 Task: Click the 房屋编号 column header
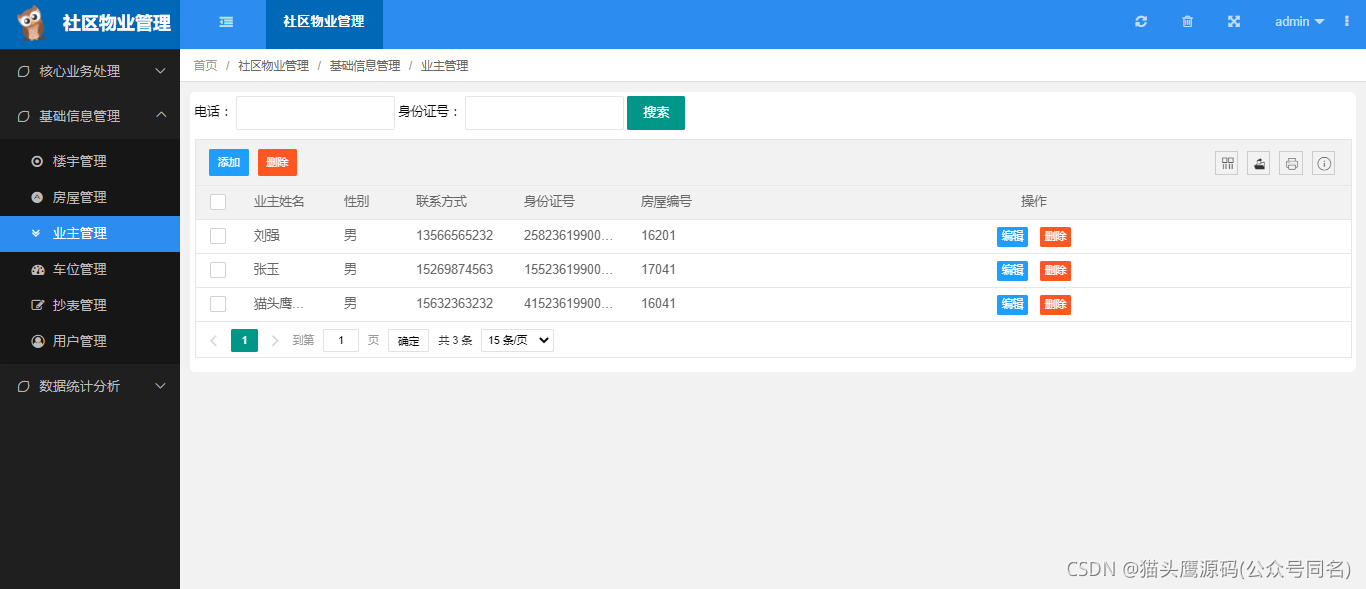point(666,202)
